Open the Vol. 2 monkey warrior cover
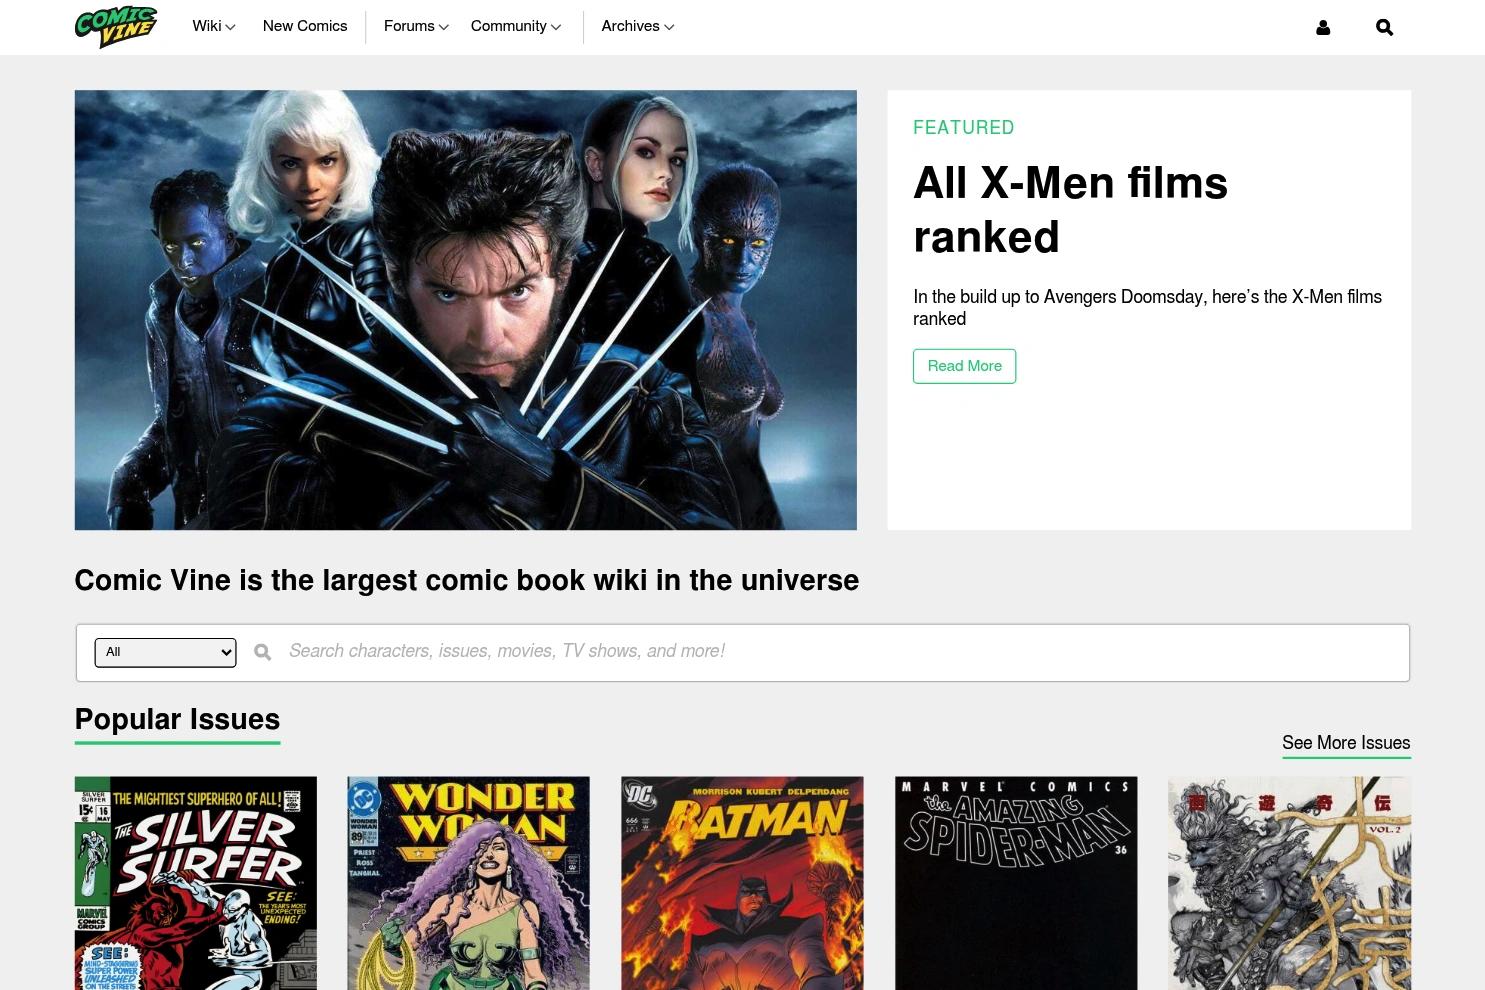Image resolution: width=1485 pixels, height=990 pixels. click(x=1290, y=883)
